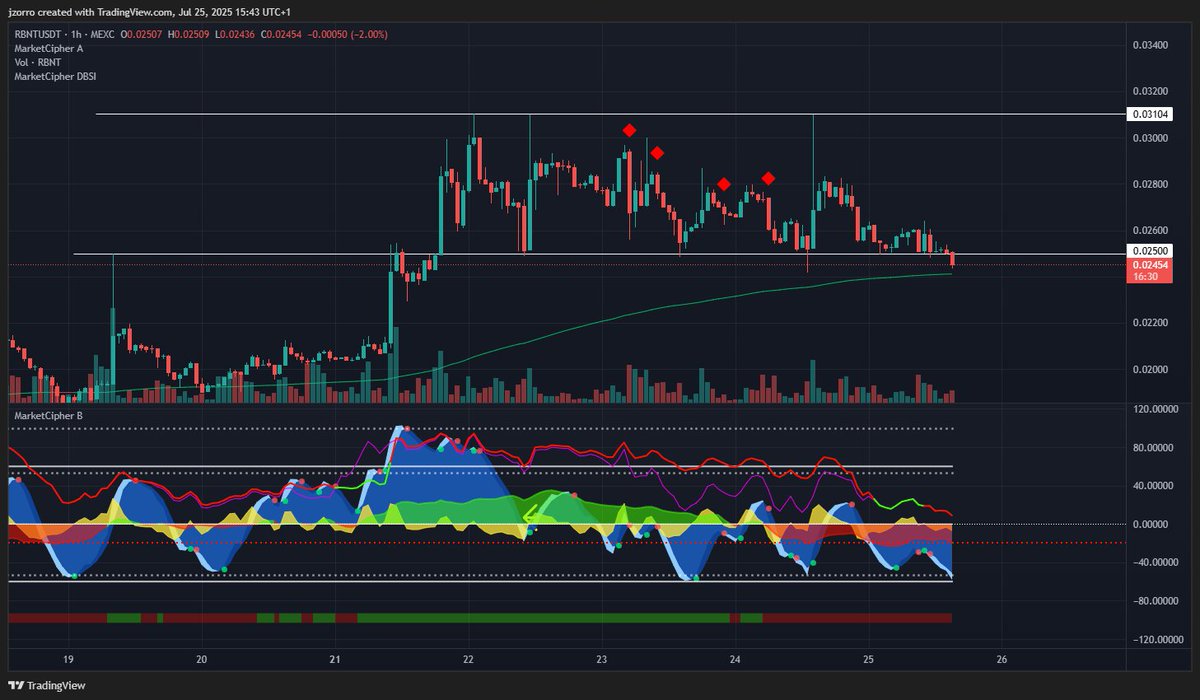Select the Vol · RBNT indicator label

(40, 62)
